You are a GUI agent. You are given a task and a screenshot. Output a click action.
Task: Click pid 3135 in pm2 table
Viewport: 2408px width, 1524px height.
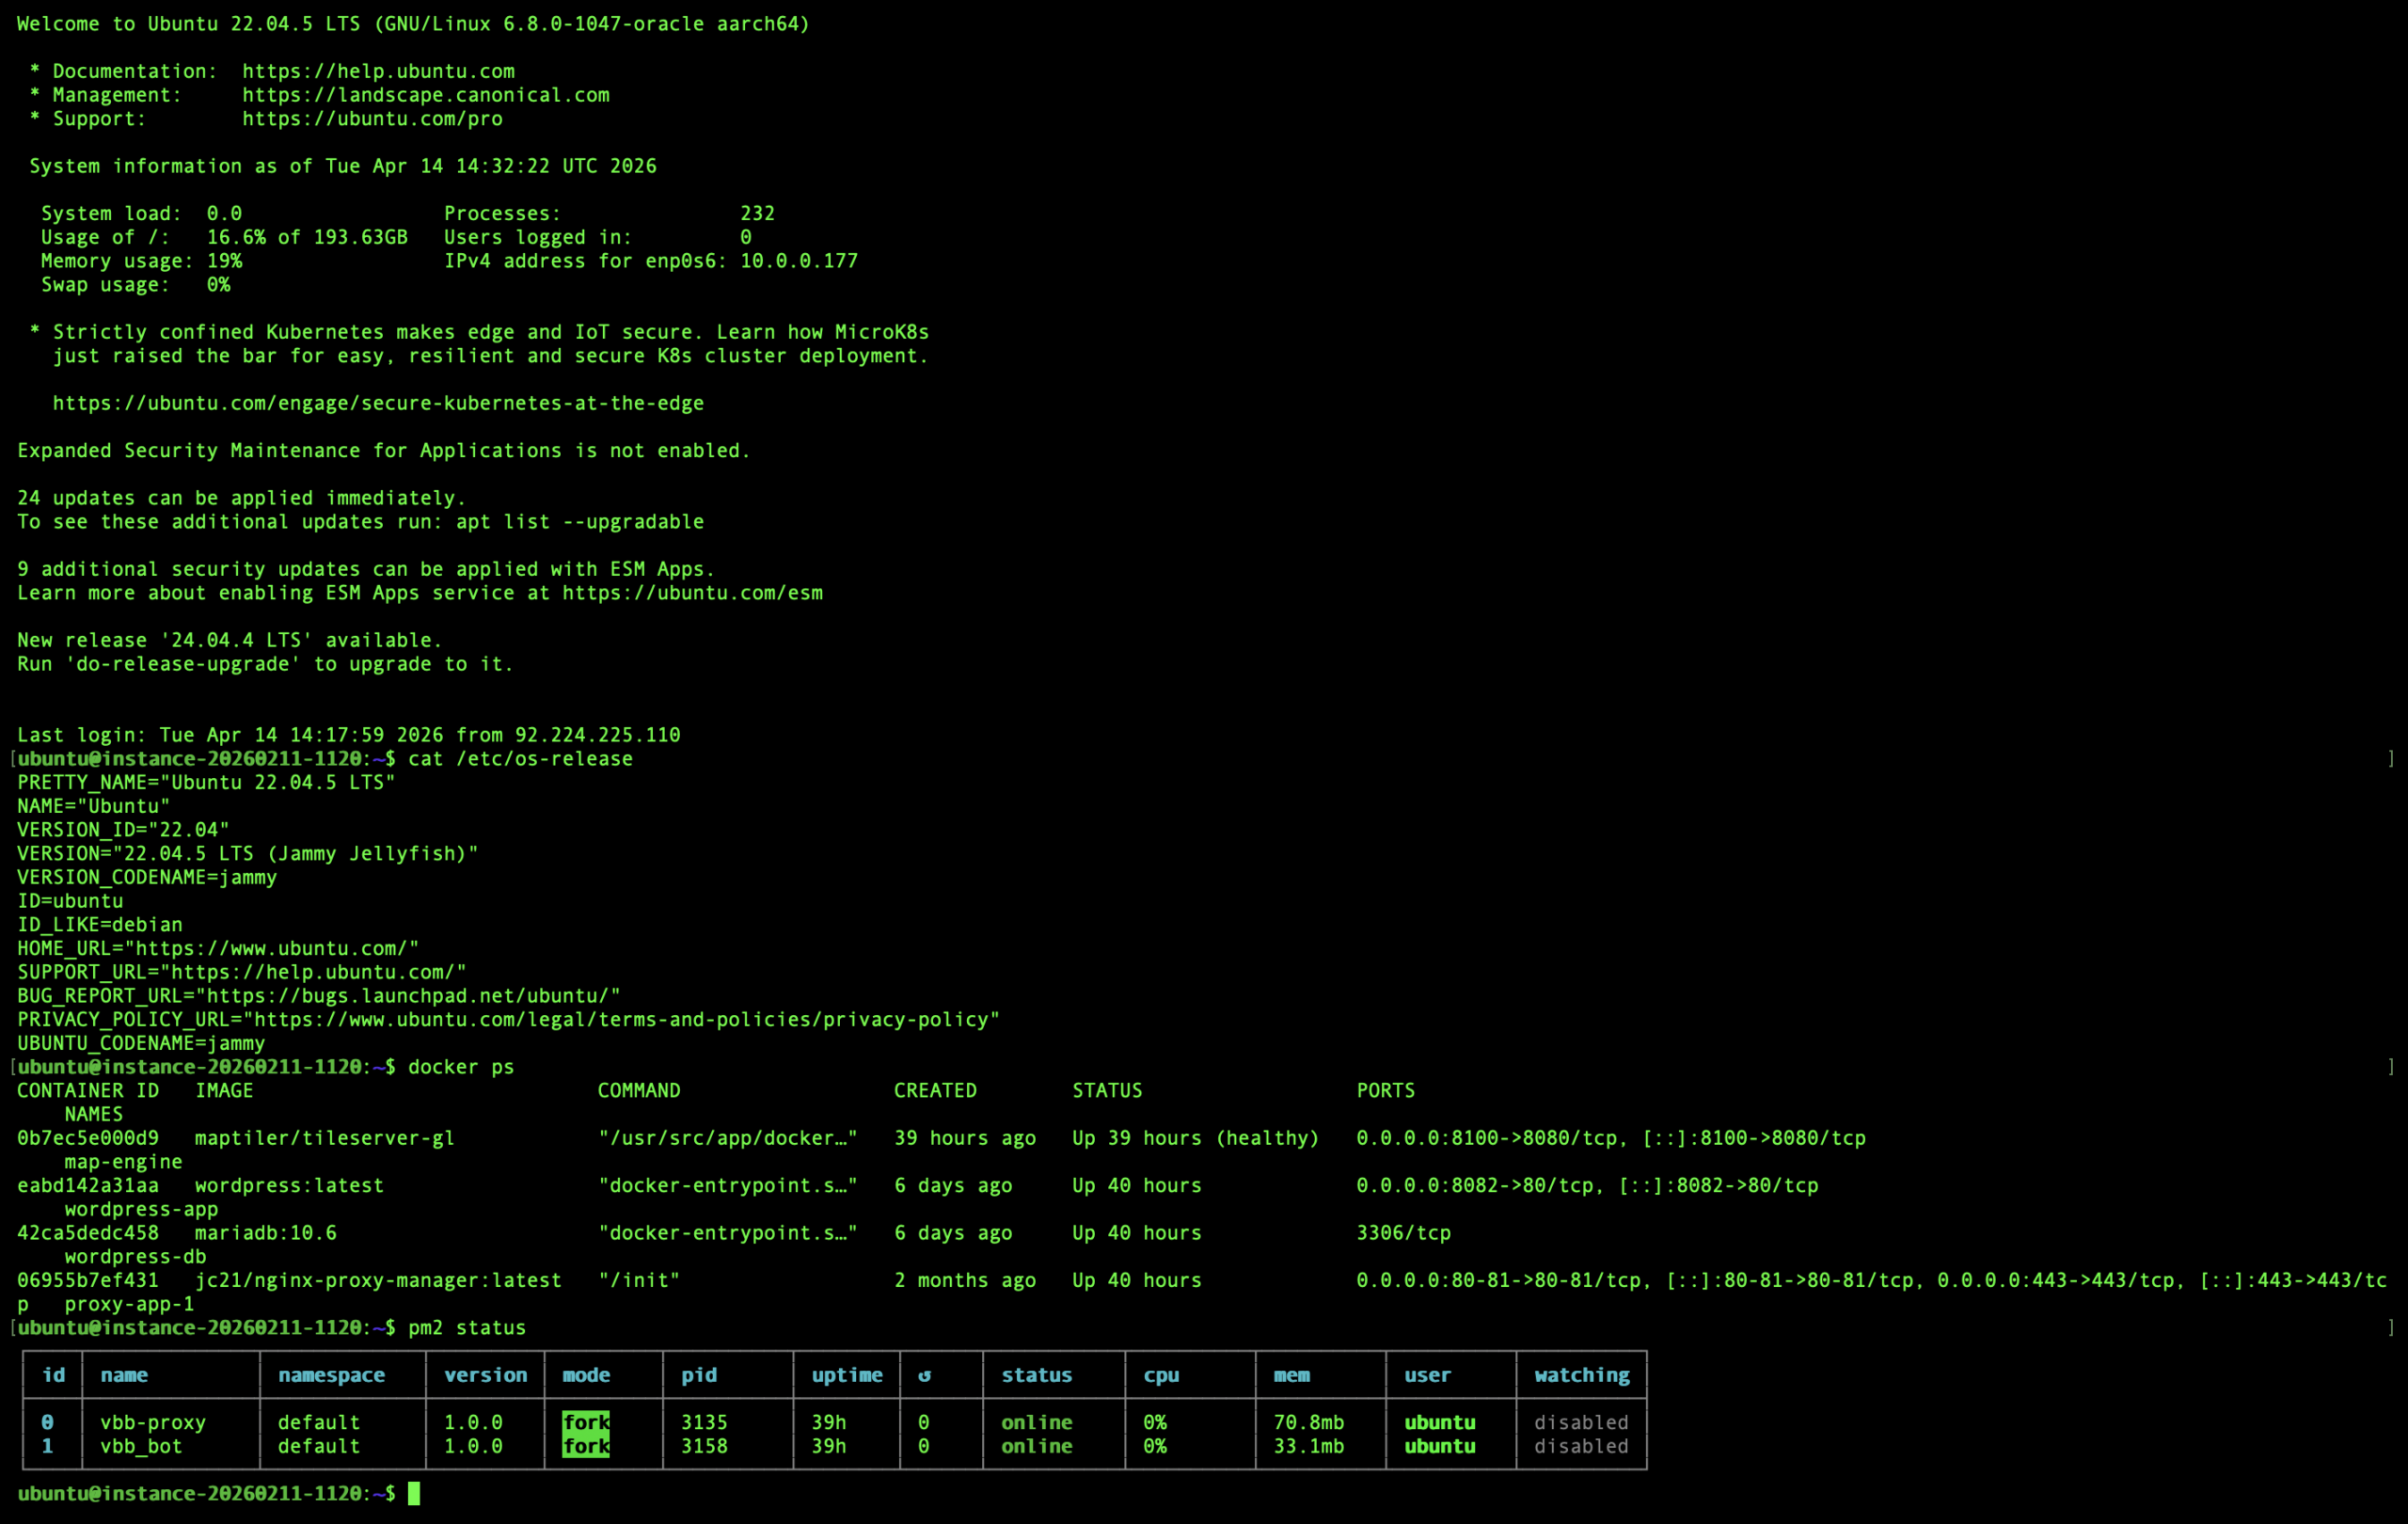704,1423
